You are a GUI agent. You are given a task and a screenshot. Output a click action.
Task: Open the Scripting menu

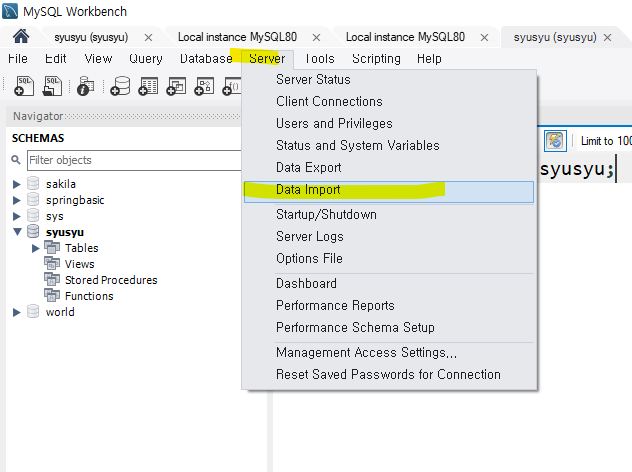click(x=376, y=59)
